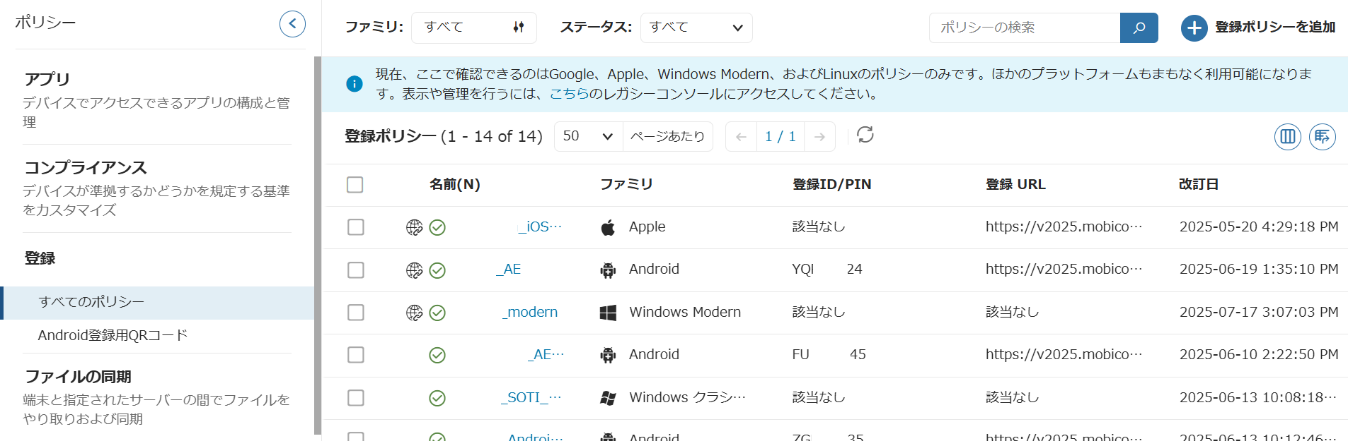The image size is (1348, 441).
Task: Collapse the policy sidebar with chevron button
Action: pyautogui.click(x=292, y=22)
